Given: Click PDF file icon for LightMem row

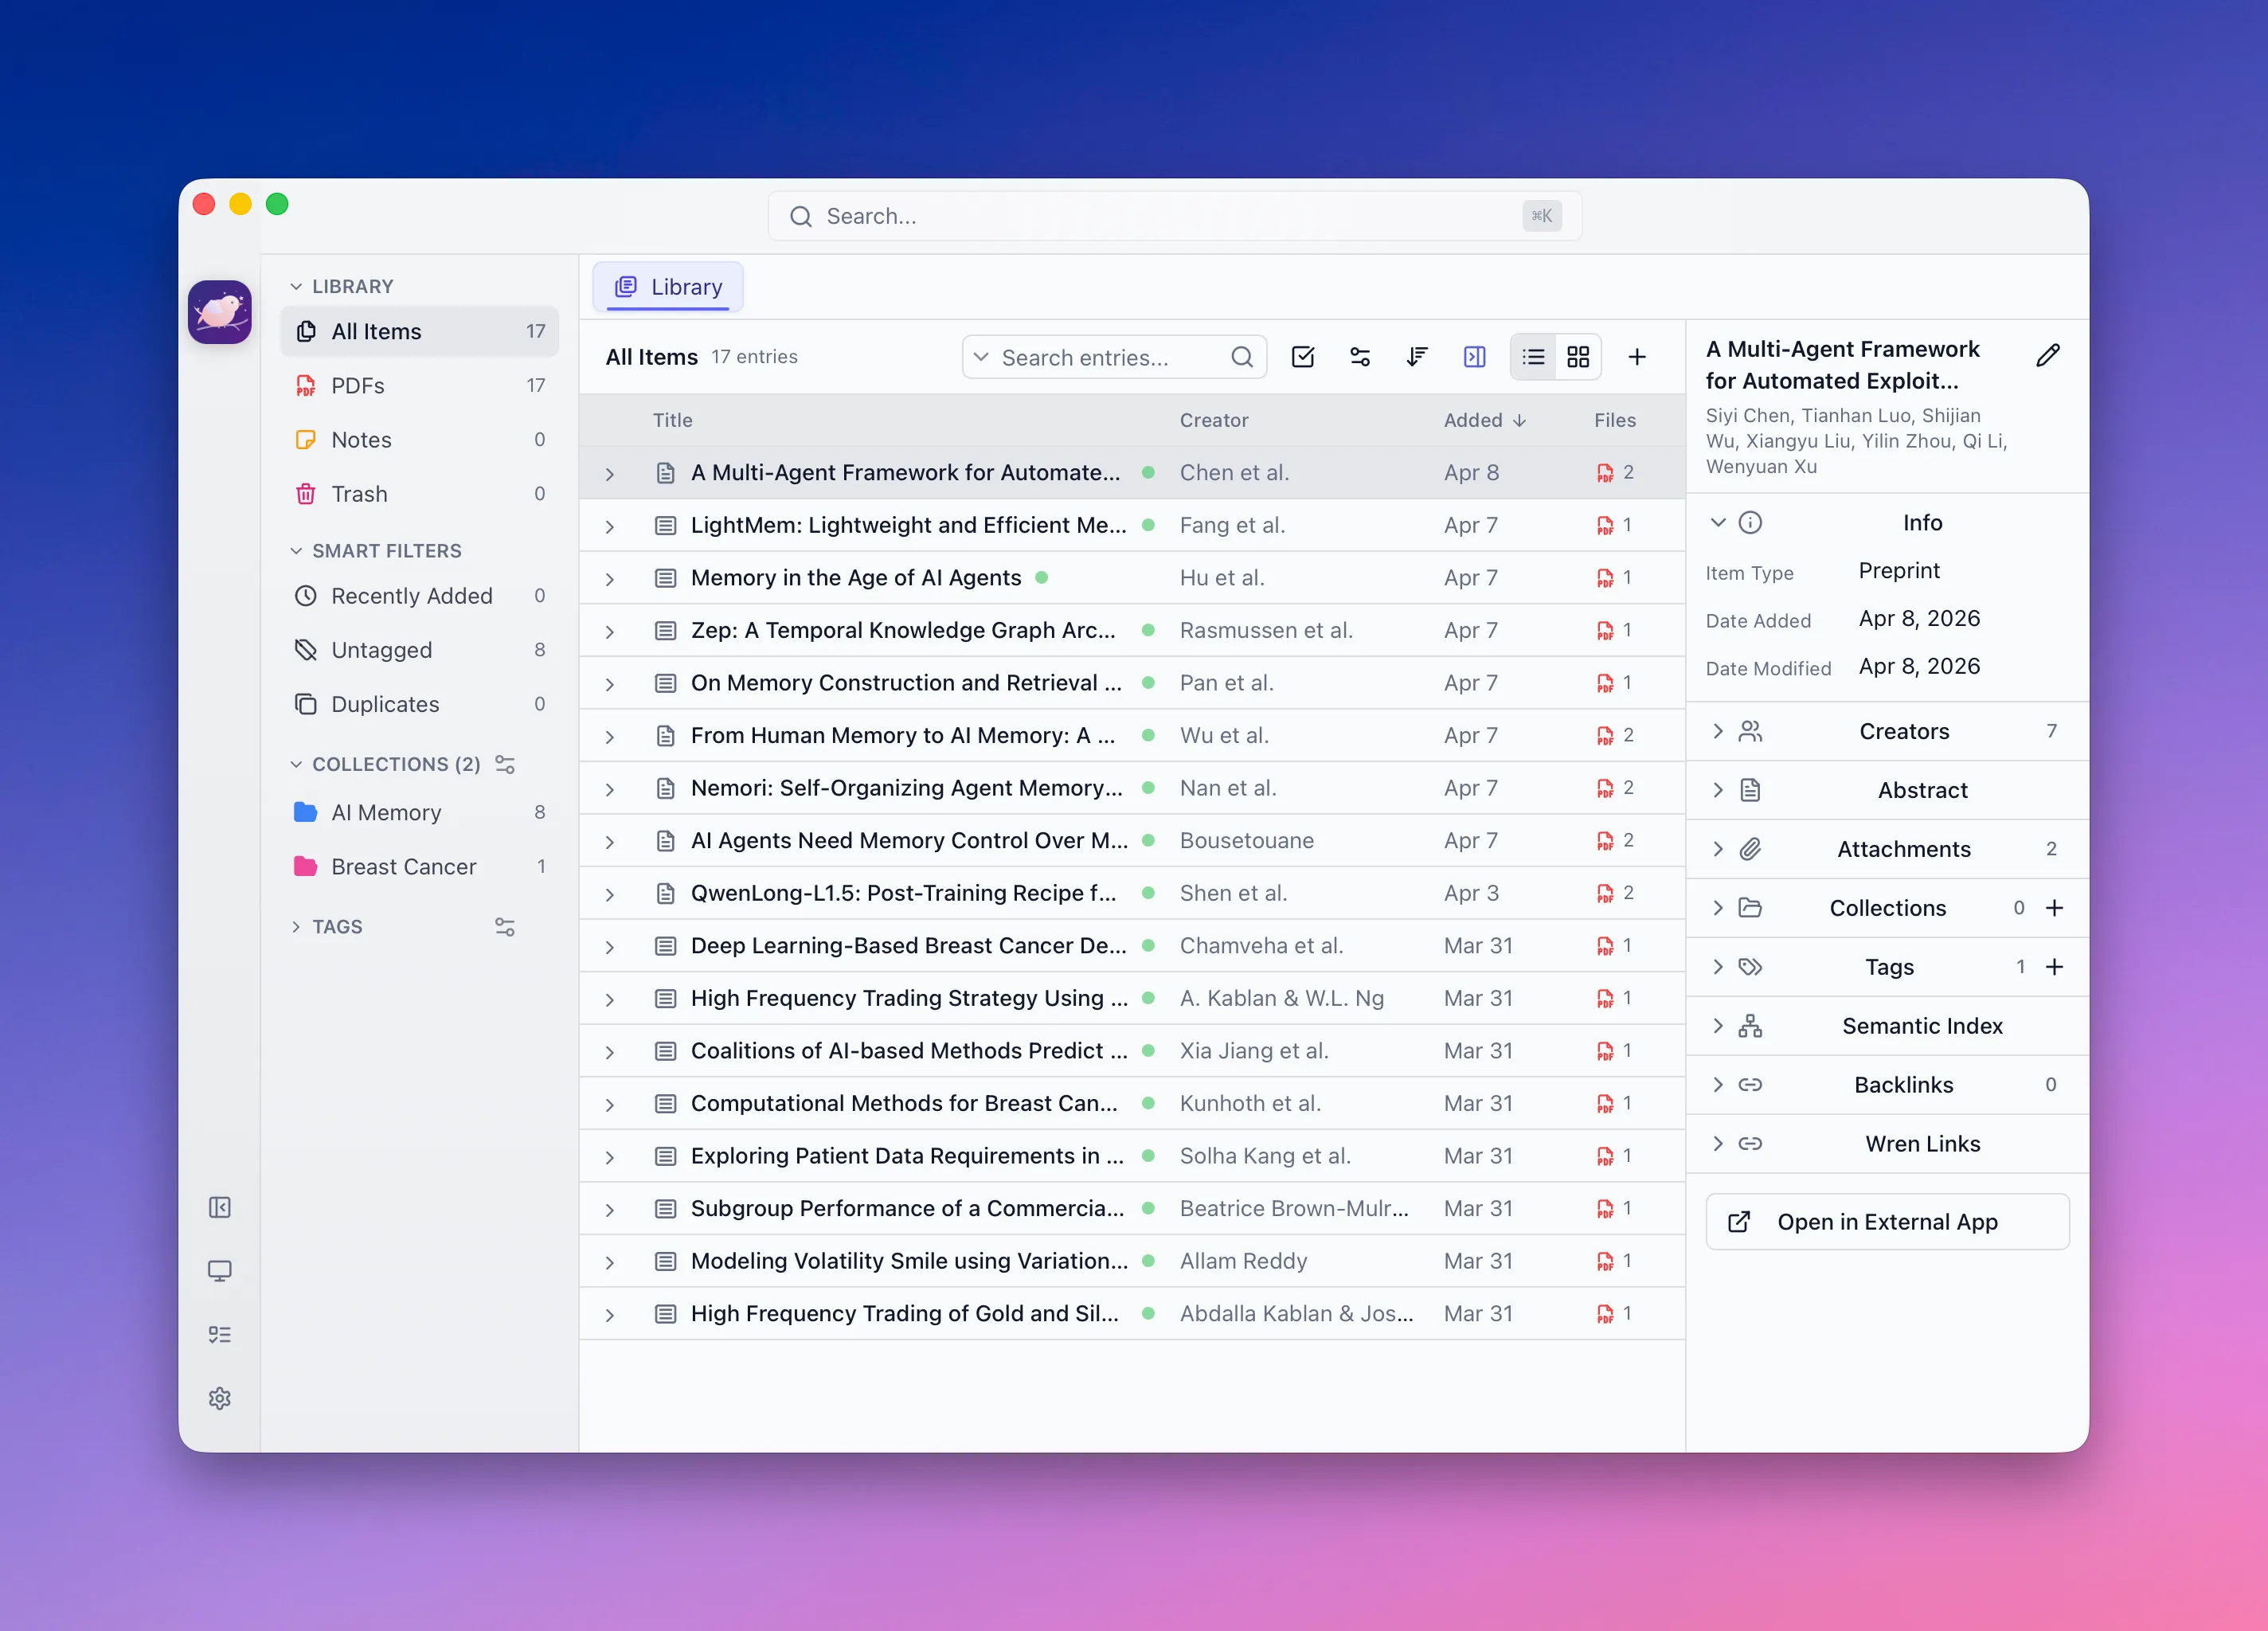Looking at the screenshot, I should coord(1604,525).
